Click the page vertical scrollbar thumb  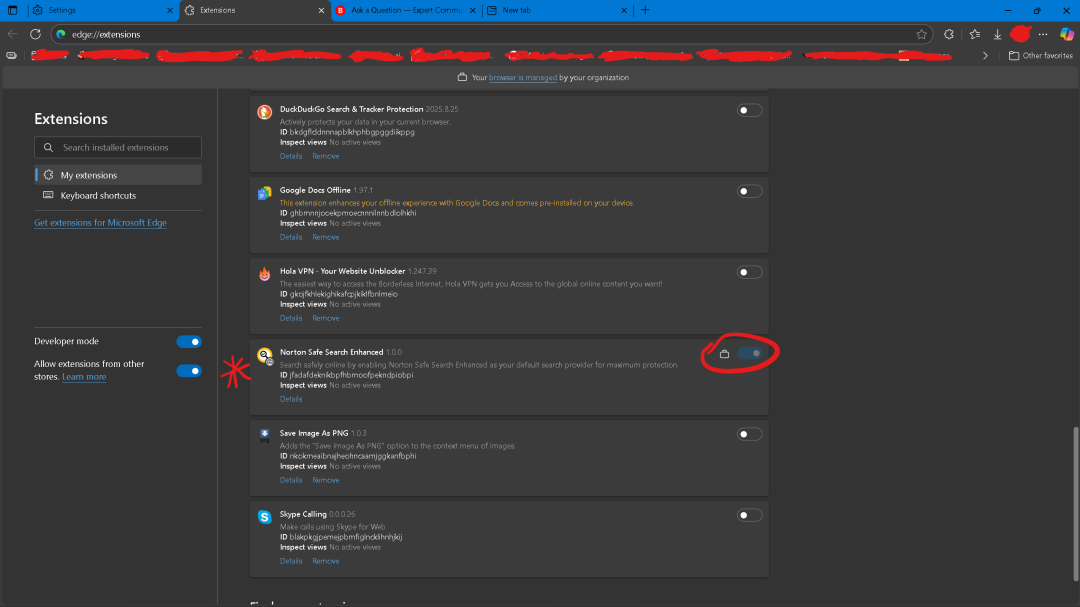[x=1075, y=504]
